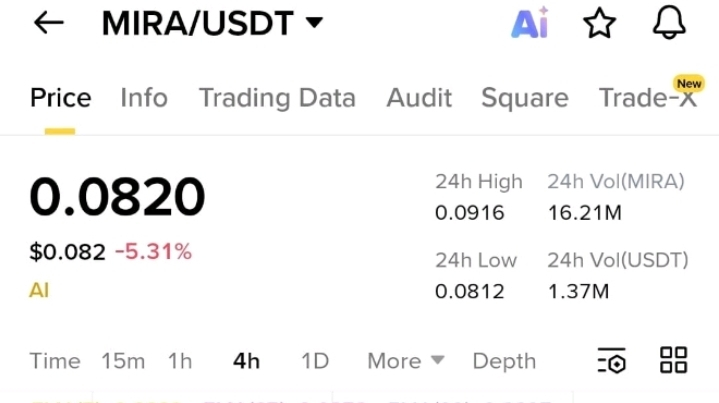Show the Depth chart

pos(504,361)
